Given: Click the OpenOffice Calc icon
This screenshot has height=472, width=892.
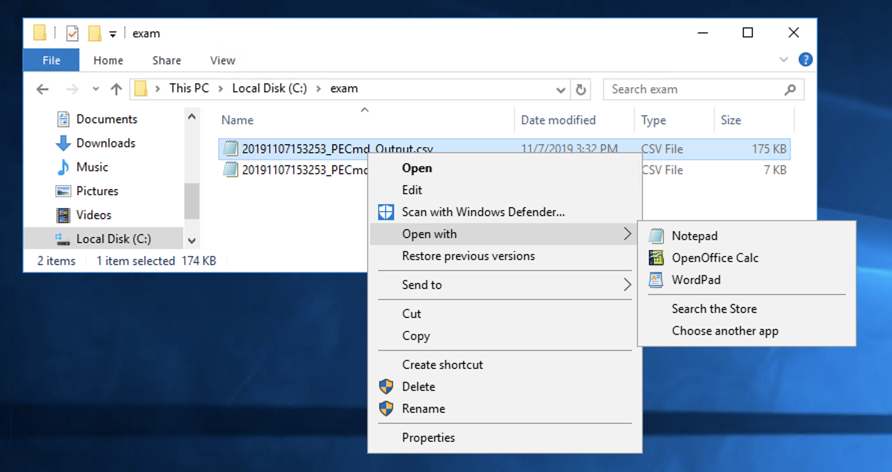Looking at the screenshot, I should pyautogui.click(x=656, y=258).
